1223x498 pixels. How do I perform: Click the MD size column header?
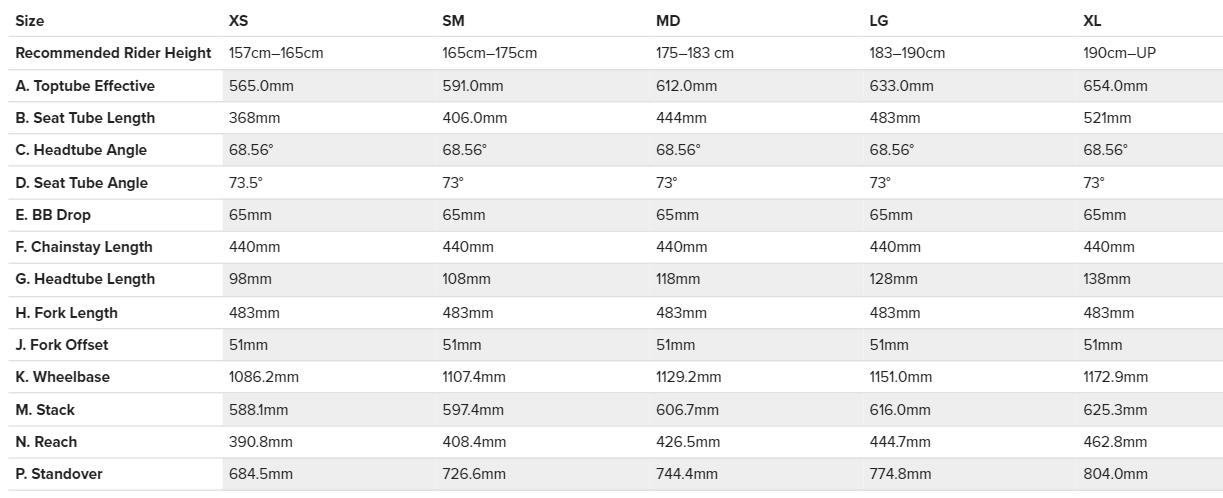coord(668,20)
